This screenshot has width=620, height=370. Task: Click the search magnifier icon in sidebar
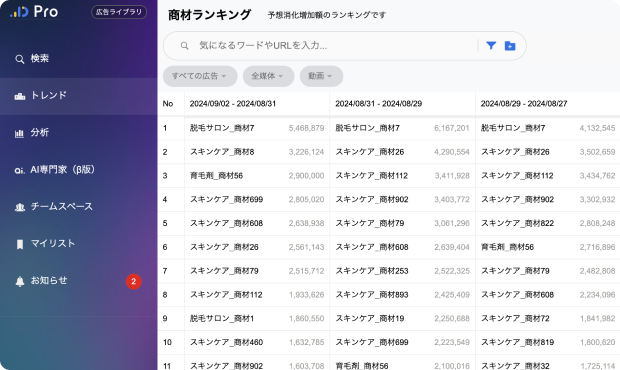pos(19,59)
